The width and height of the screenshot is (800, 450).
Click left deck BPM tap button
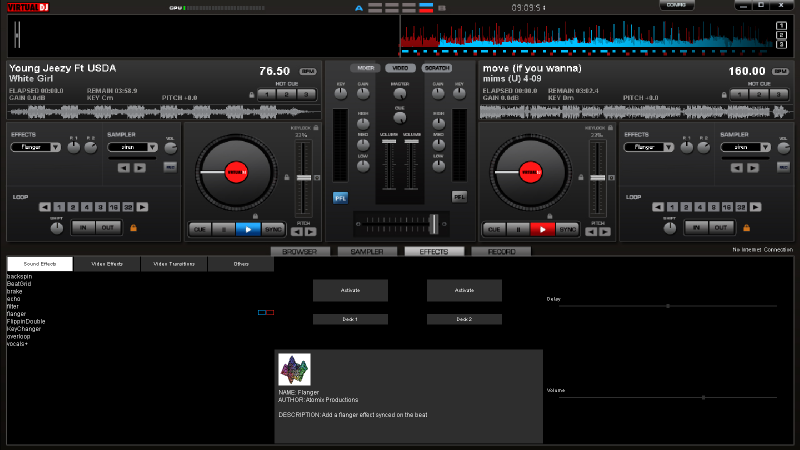[x=308, y=71]
